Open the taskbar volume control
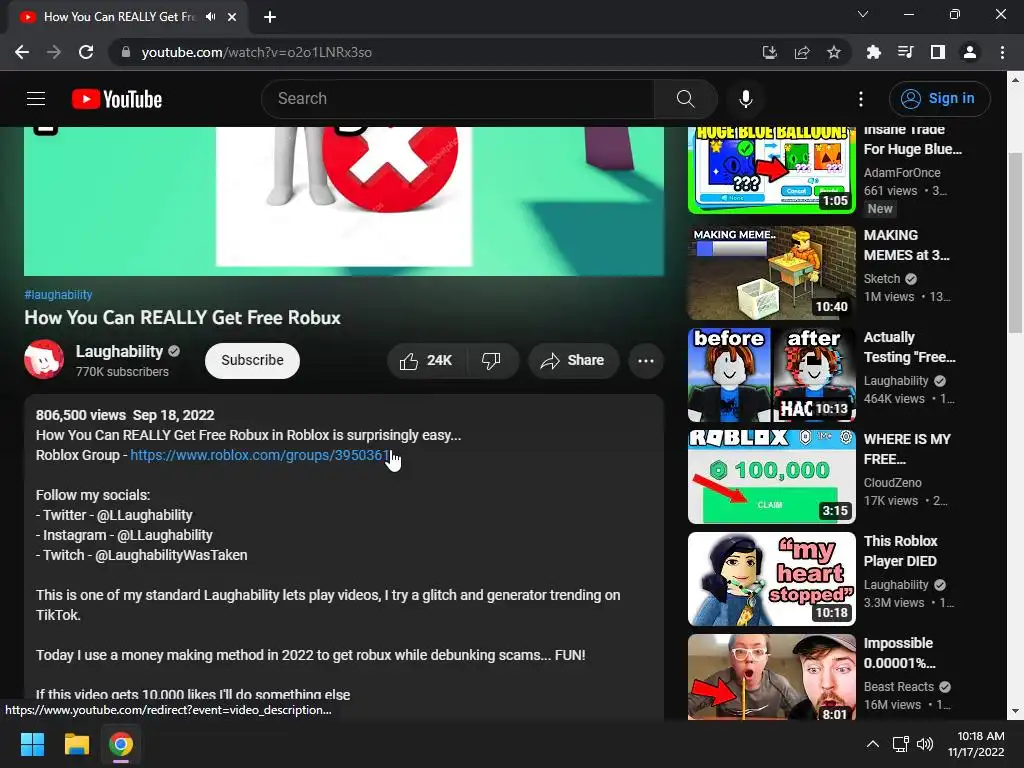Image resolution: width=1024 pixels, height=768 pixels. (925, 744)
